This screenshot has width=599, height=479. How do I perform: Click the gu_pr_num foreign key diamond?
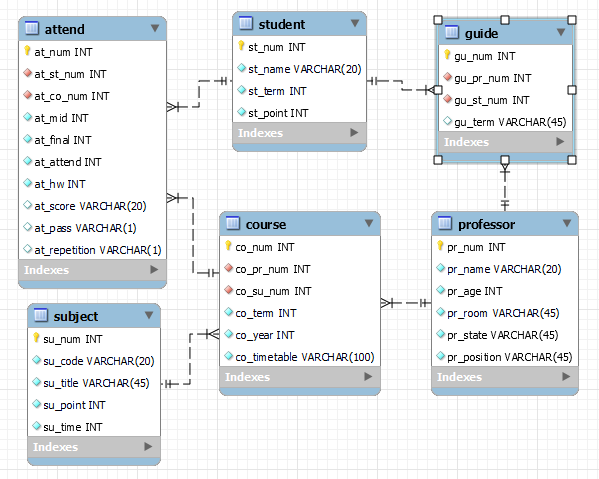coord(447,77)
